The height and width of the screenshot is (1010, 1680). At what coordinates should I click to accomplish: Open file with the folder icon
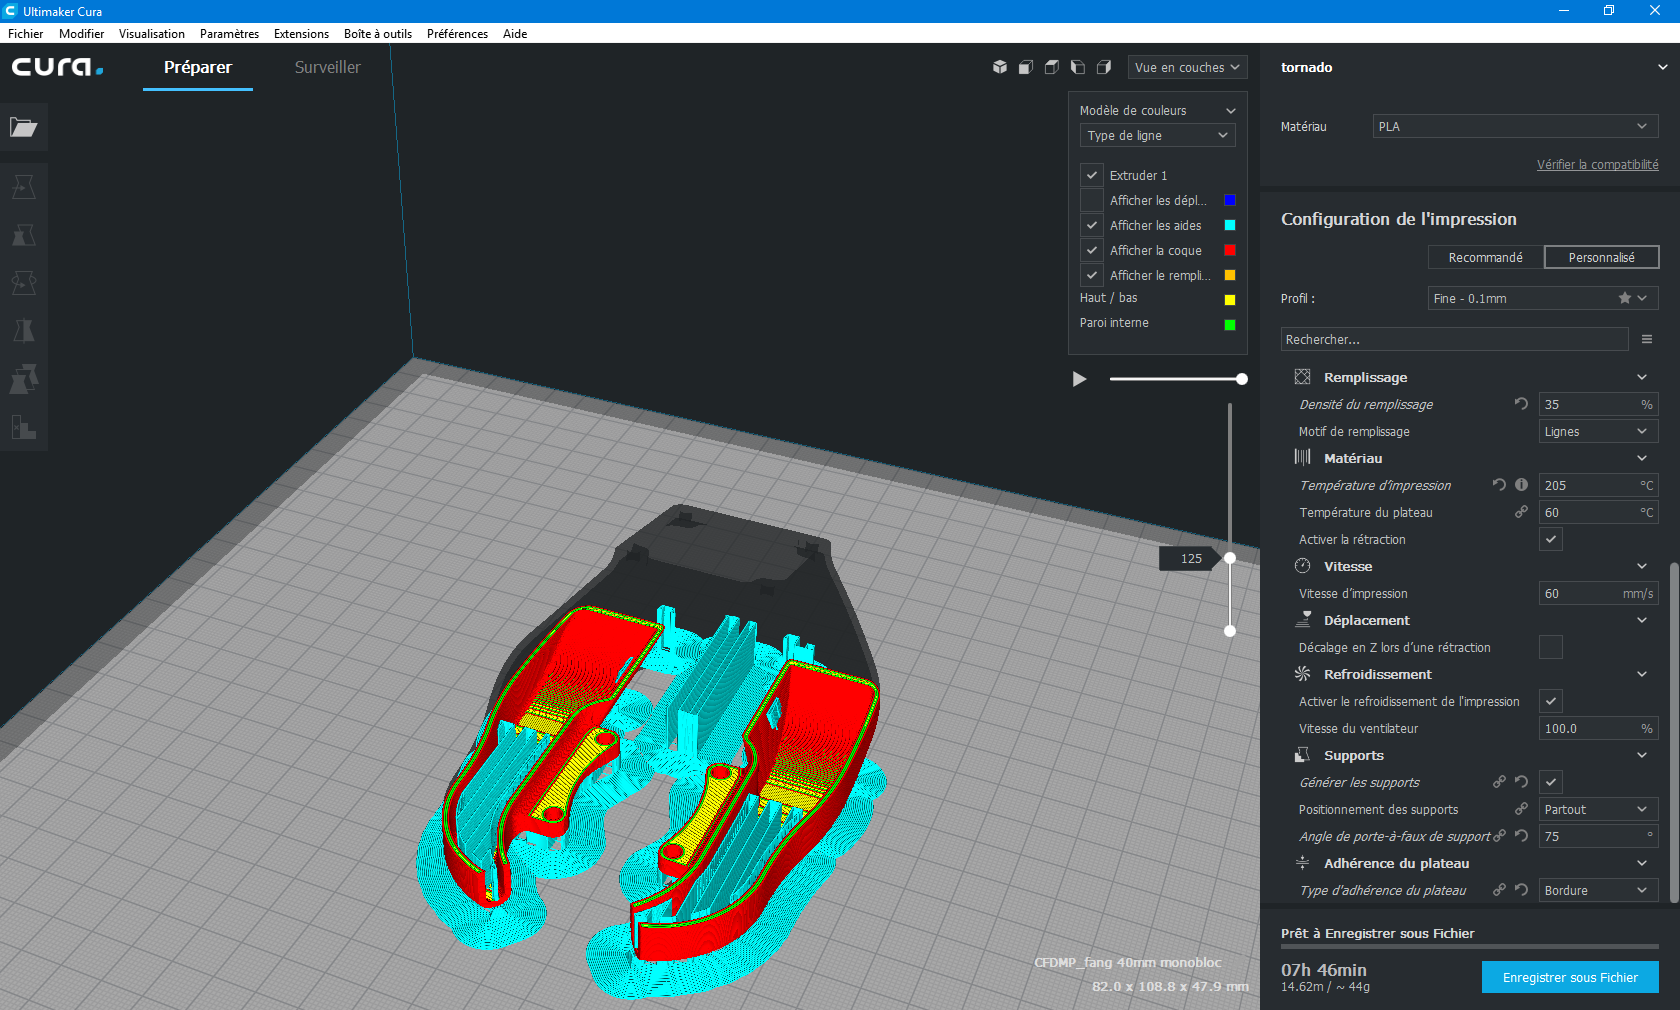coord(24,127)
